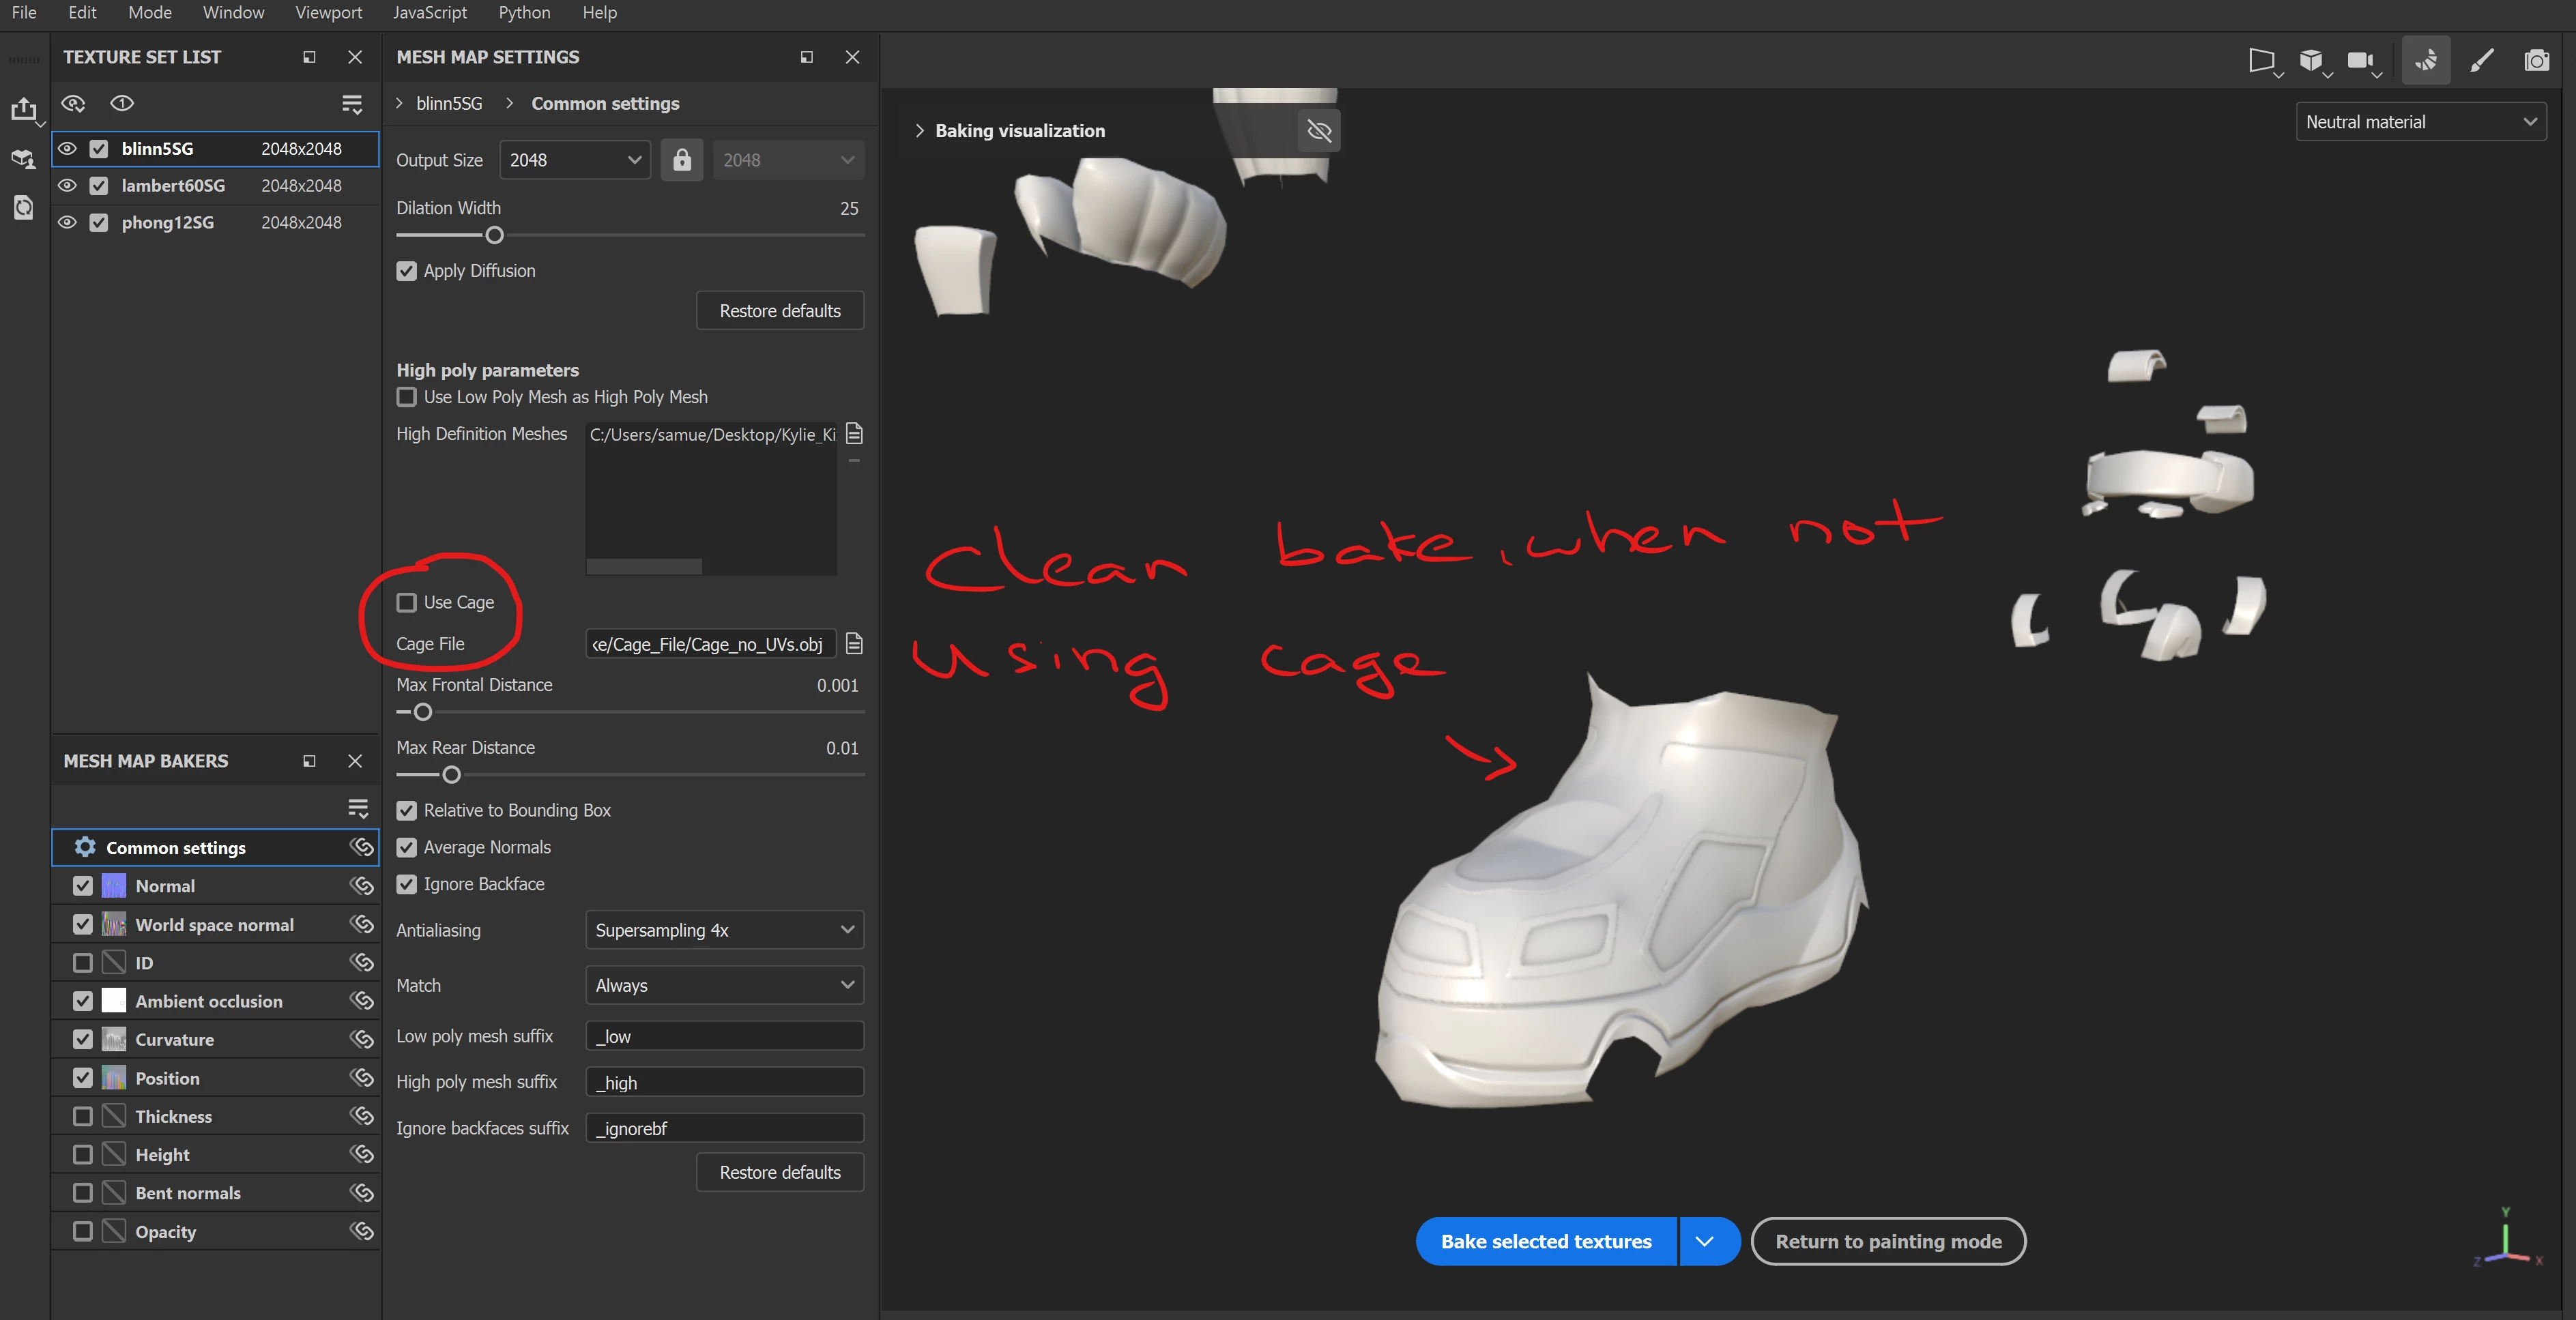Click the Dilation Width slider handle
The image size is (2576, 1320).
click(494, 236)
